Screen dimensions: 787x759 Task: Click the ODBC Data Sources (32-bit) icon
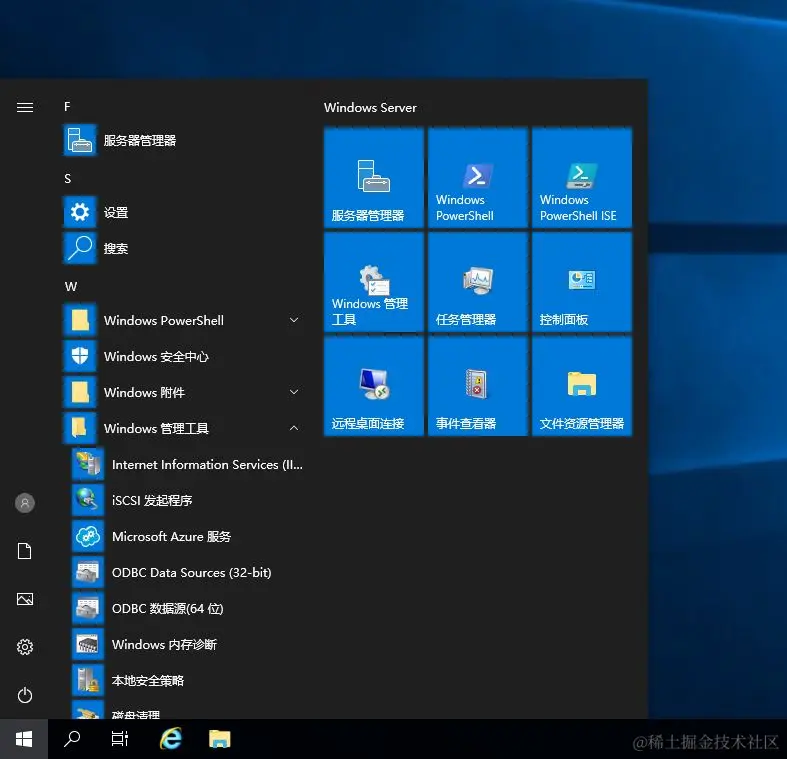pos(88,572)
